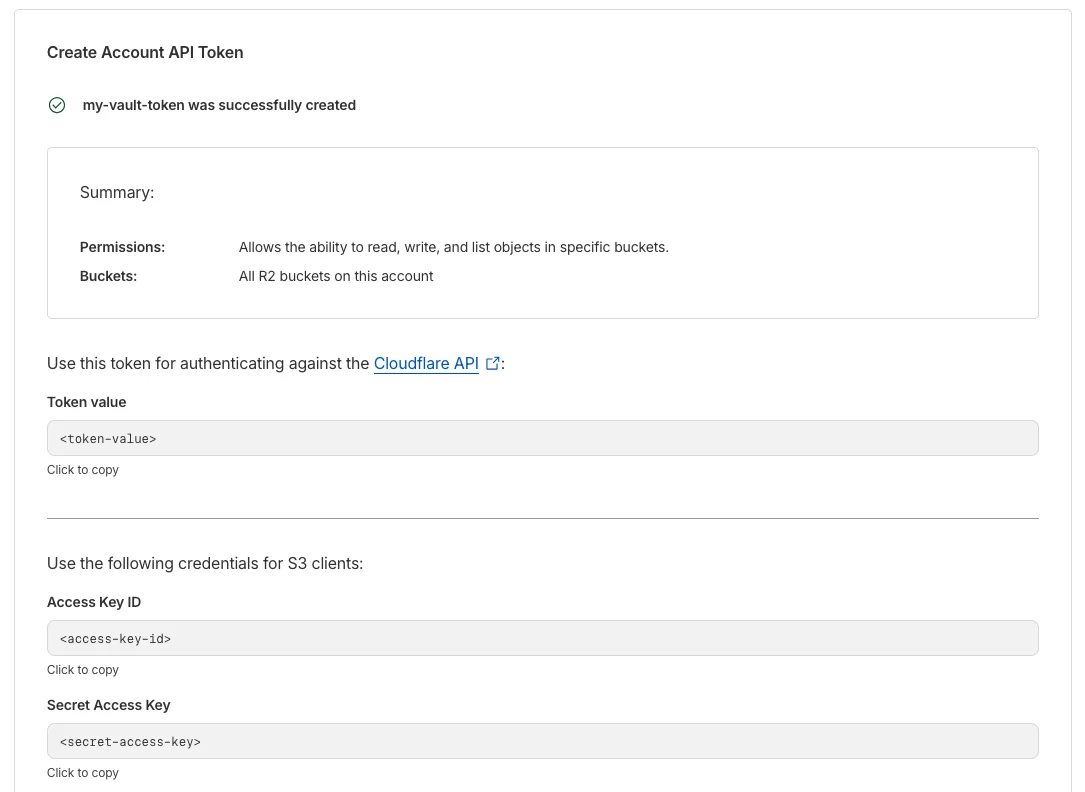
Task: Click the <token-value> box to copy it
Action: coord(543,438)
